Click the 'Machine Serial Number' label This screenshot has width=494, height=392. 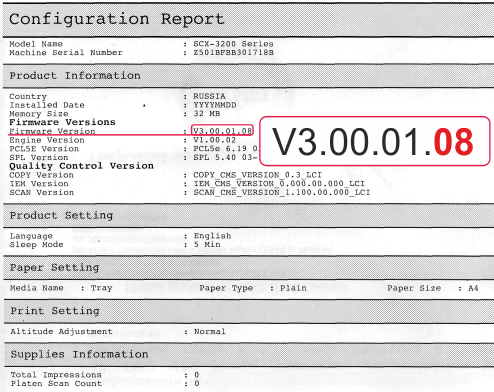[66, 53]
